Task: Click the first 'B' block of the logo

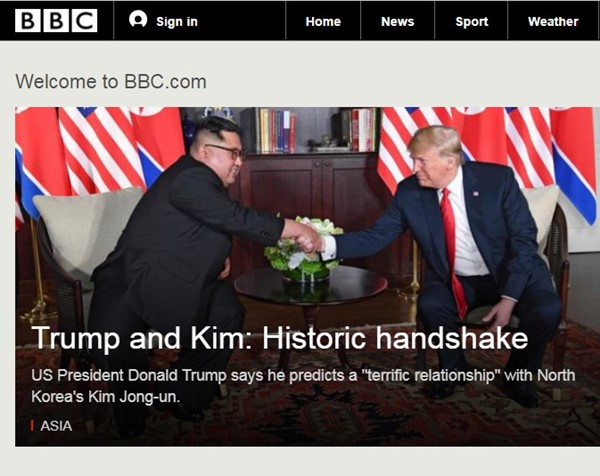Action: 28,21
